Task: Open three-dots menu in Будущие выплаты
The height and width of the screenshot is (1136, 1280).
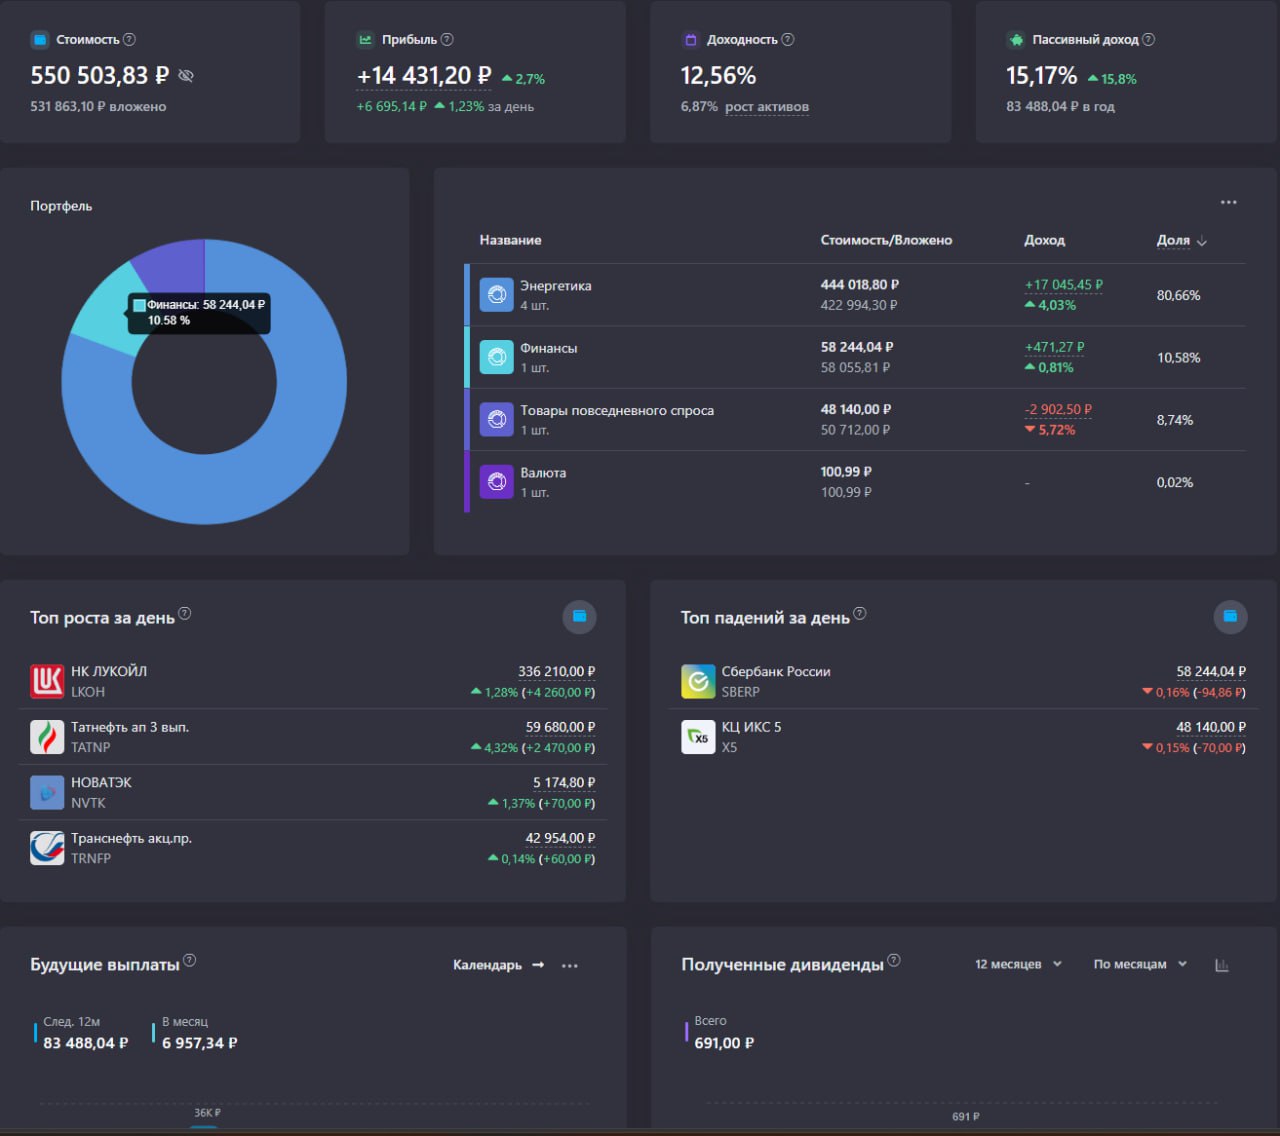Action: pyautogui.click(x=570, y=966)
